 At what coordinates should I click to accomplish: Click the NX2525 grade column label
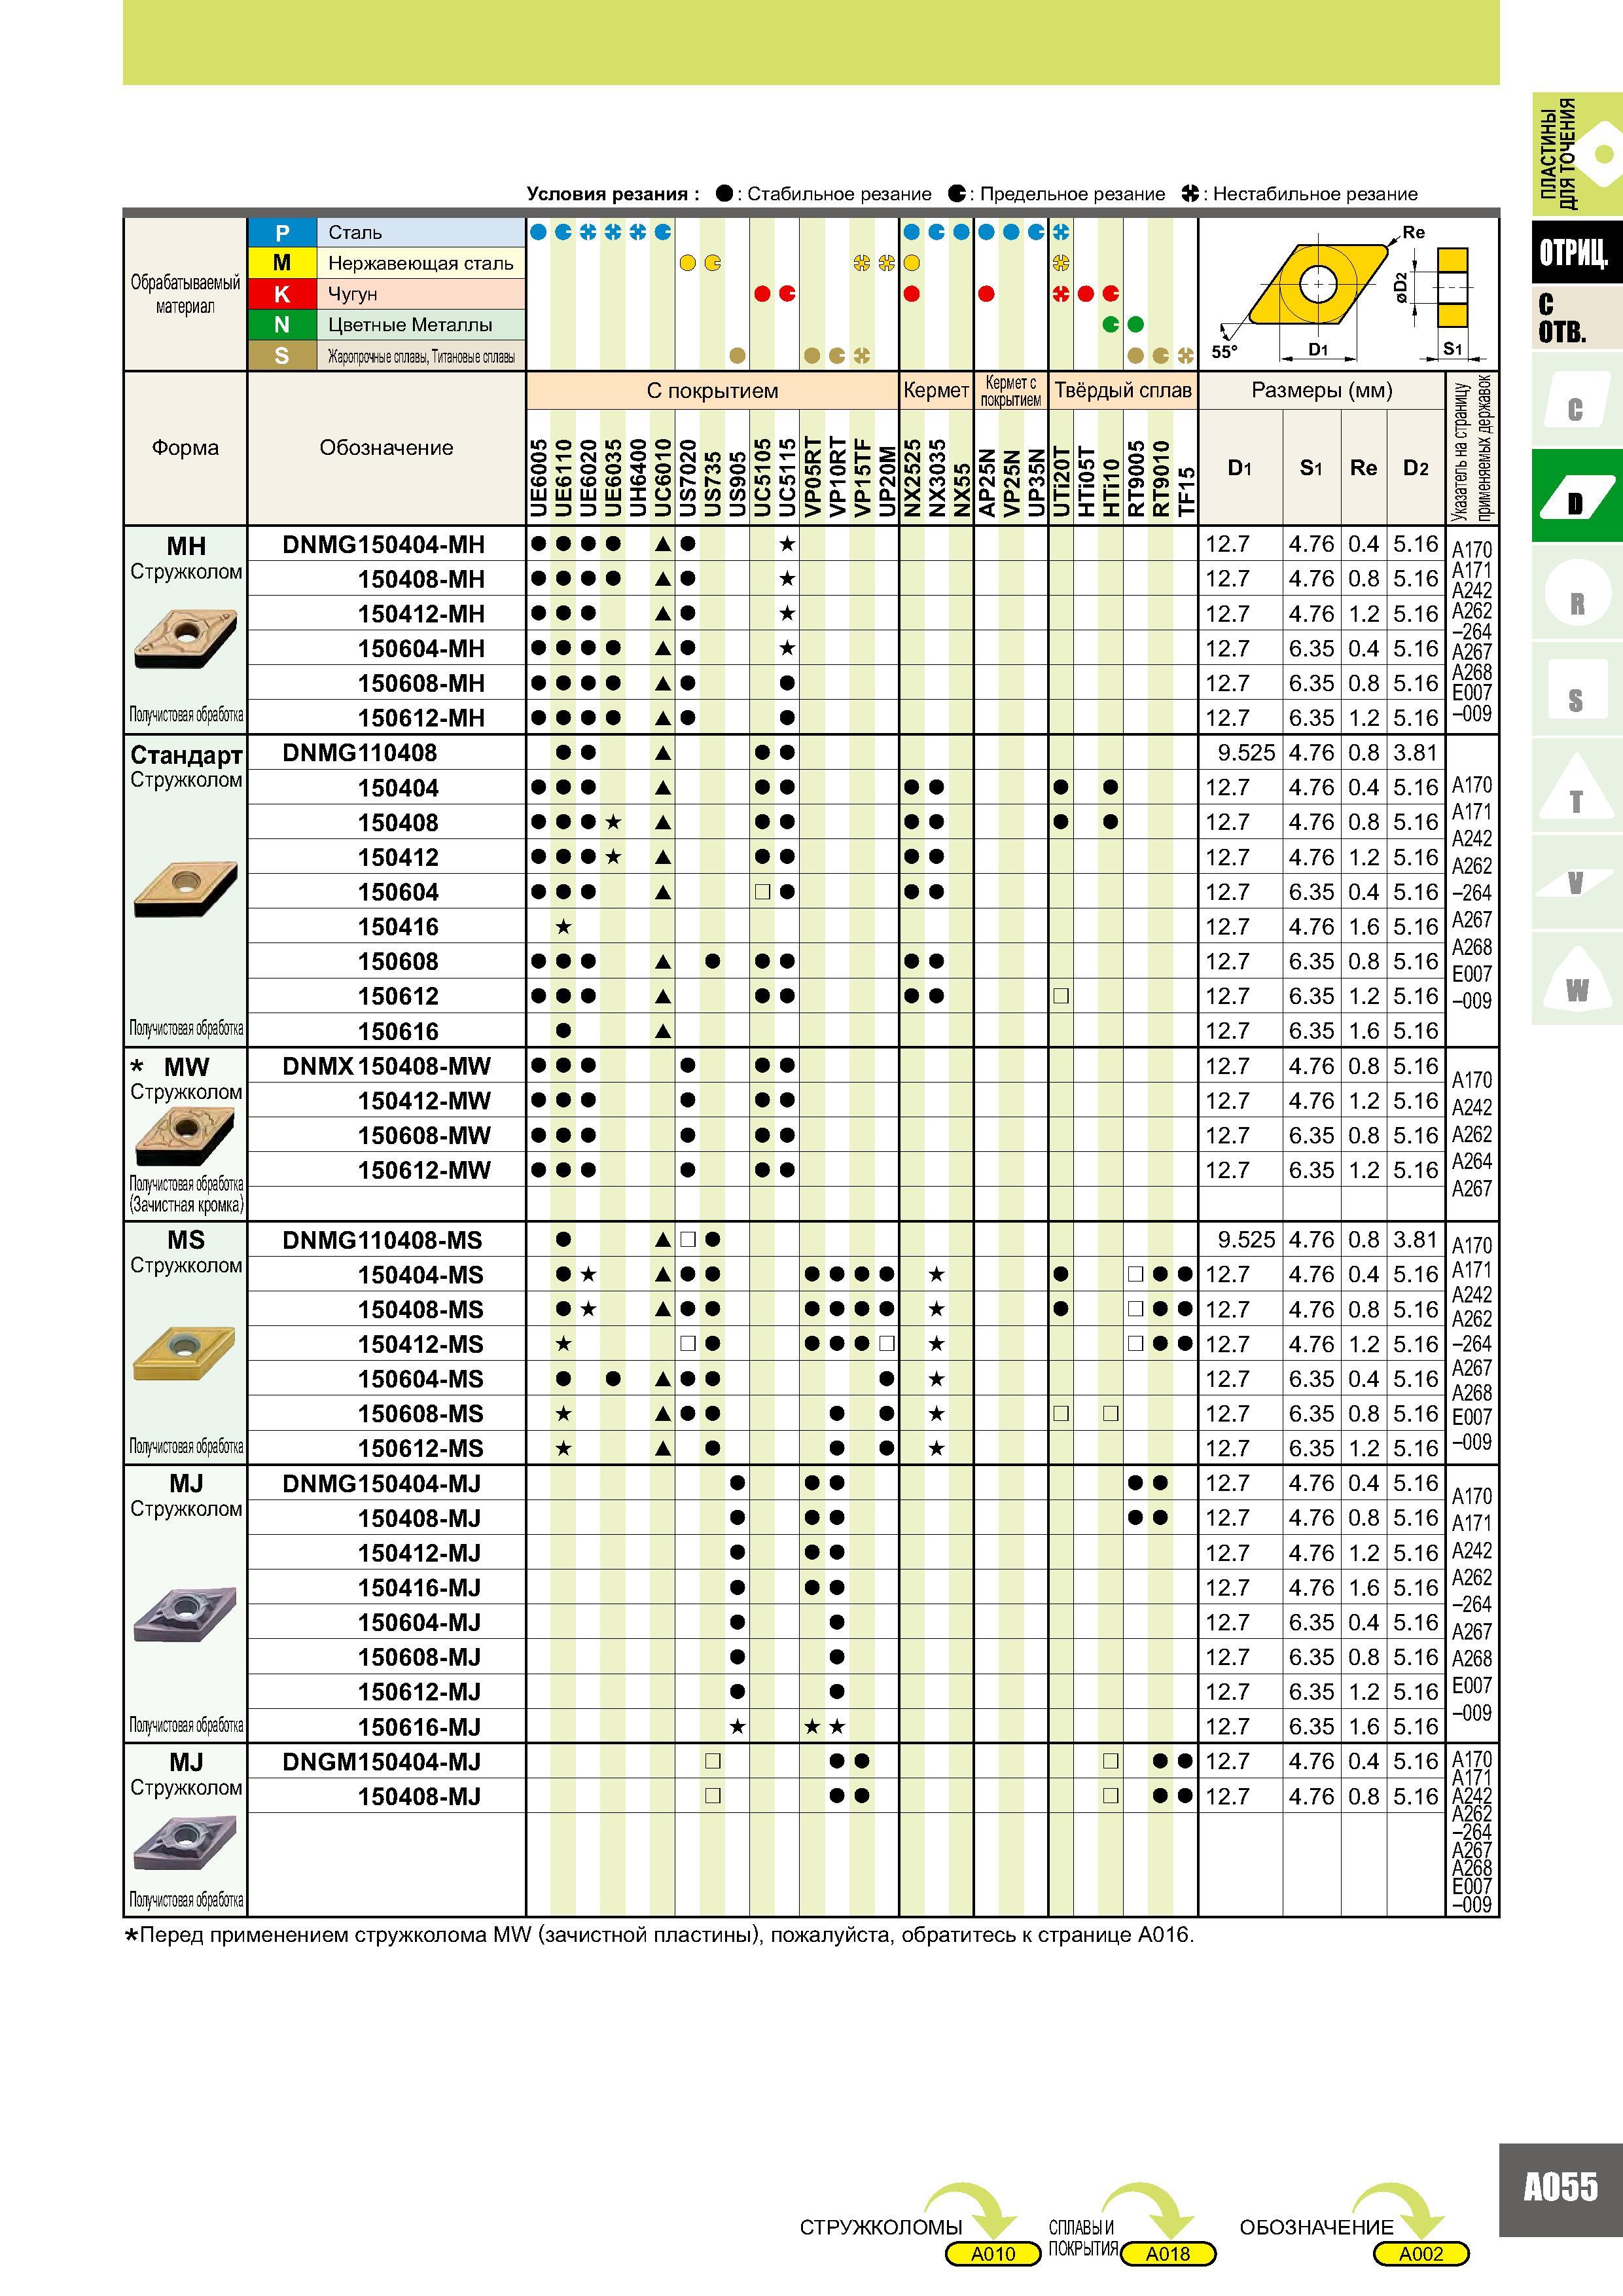coord(912,478)
